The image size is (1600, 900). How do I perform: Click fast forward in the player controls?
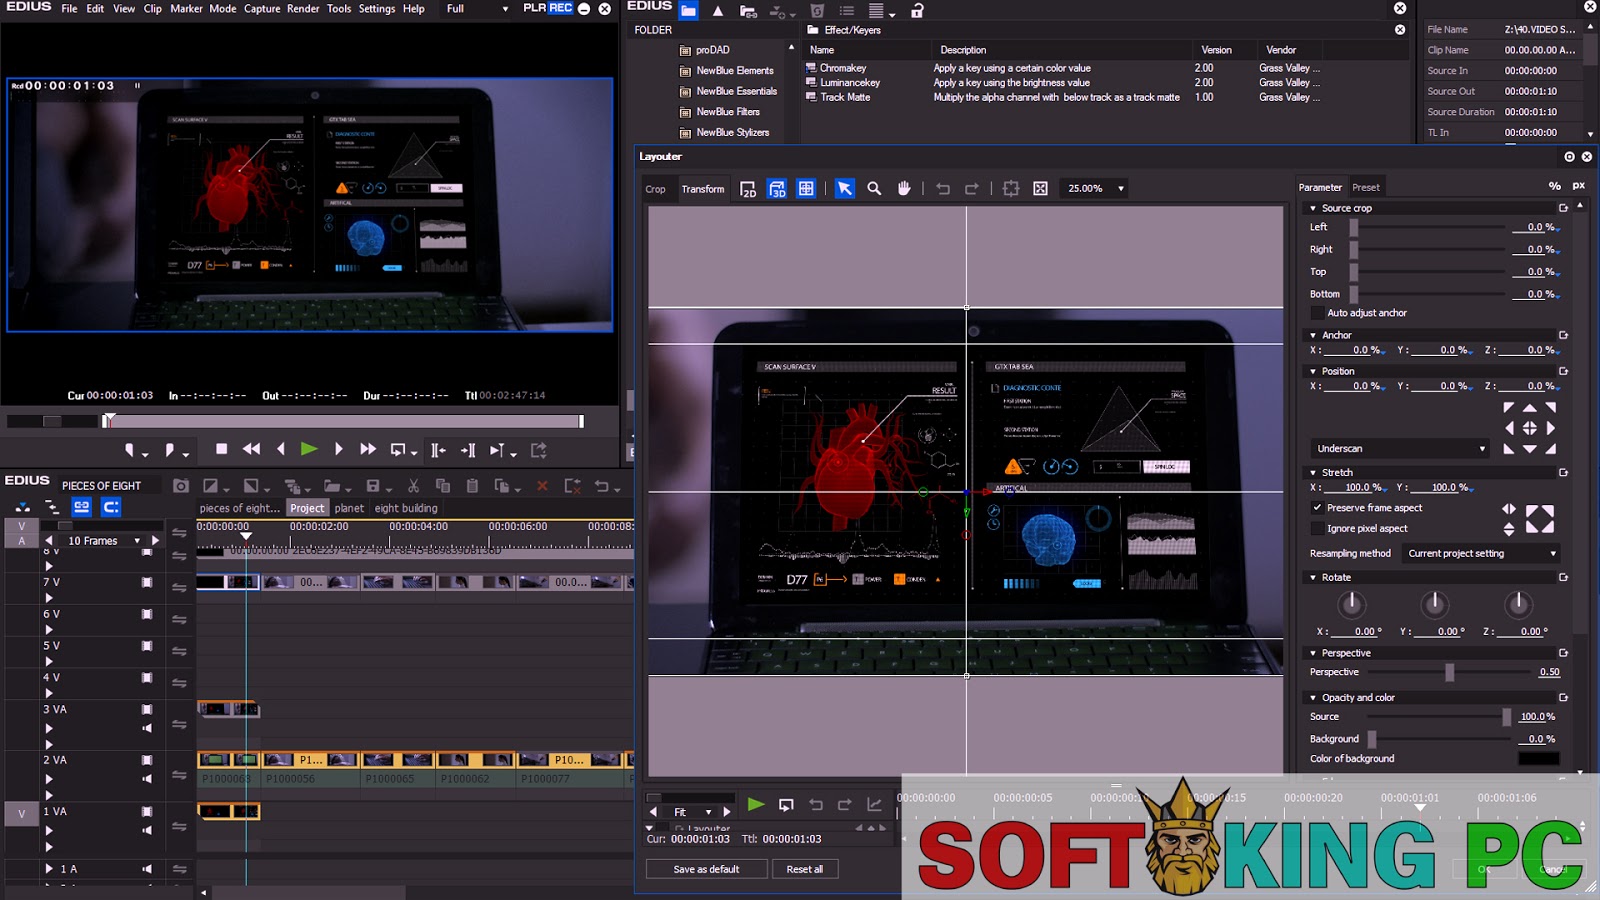368,450
